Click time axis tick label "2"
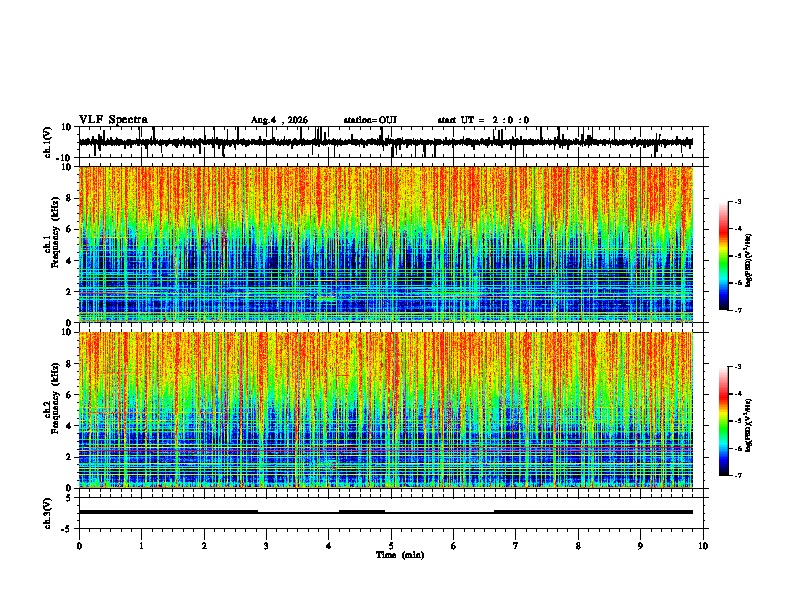The width and height of the screenshot is (792, 612). 204,546
